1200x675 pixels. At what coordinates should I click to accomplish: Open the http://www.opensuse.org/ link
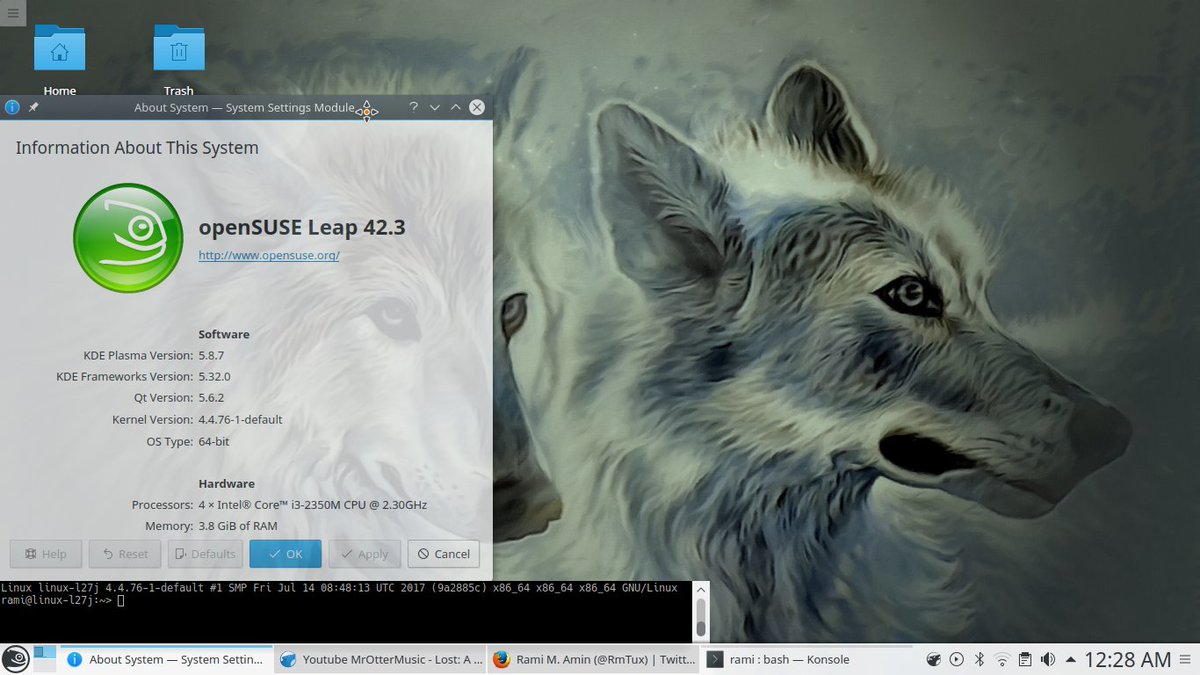[x=269, y=255]
